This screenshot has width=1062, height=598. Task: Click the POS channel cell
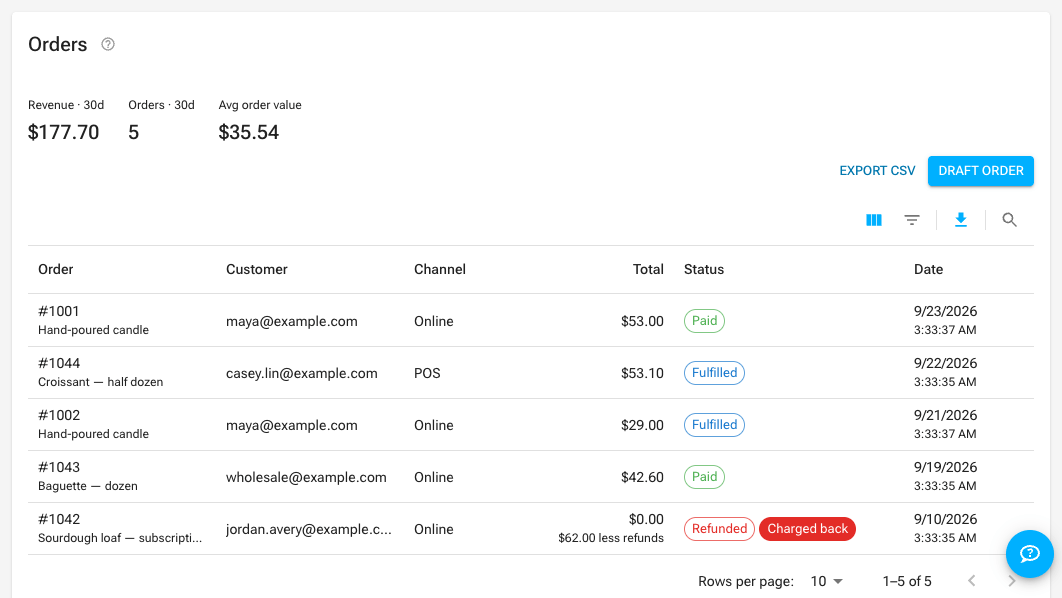tap(427, 373)
